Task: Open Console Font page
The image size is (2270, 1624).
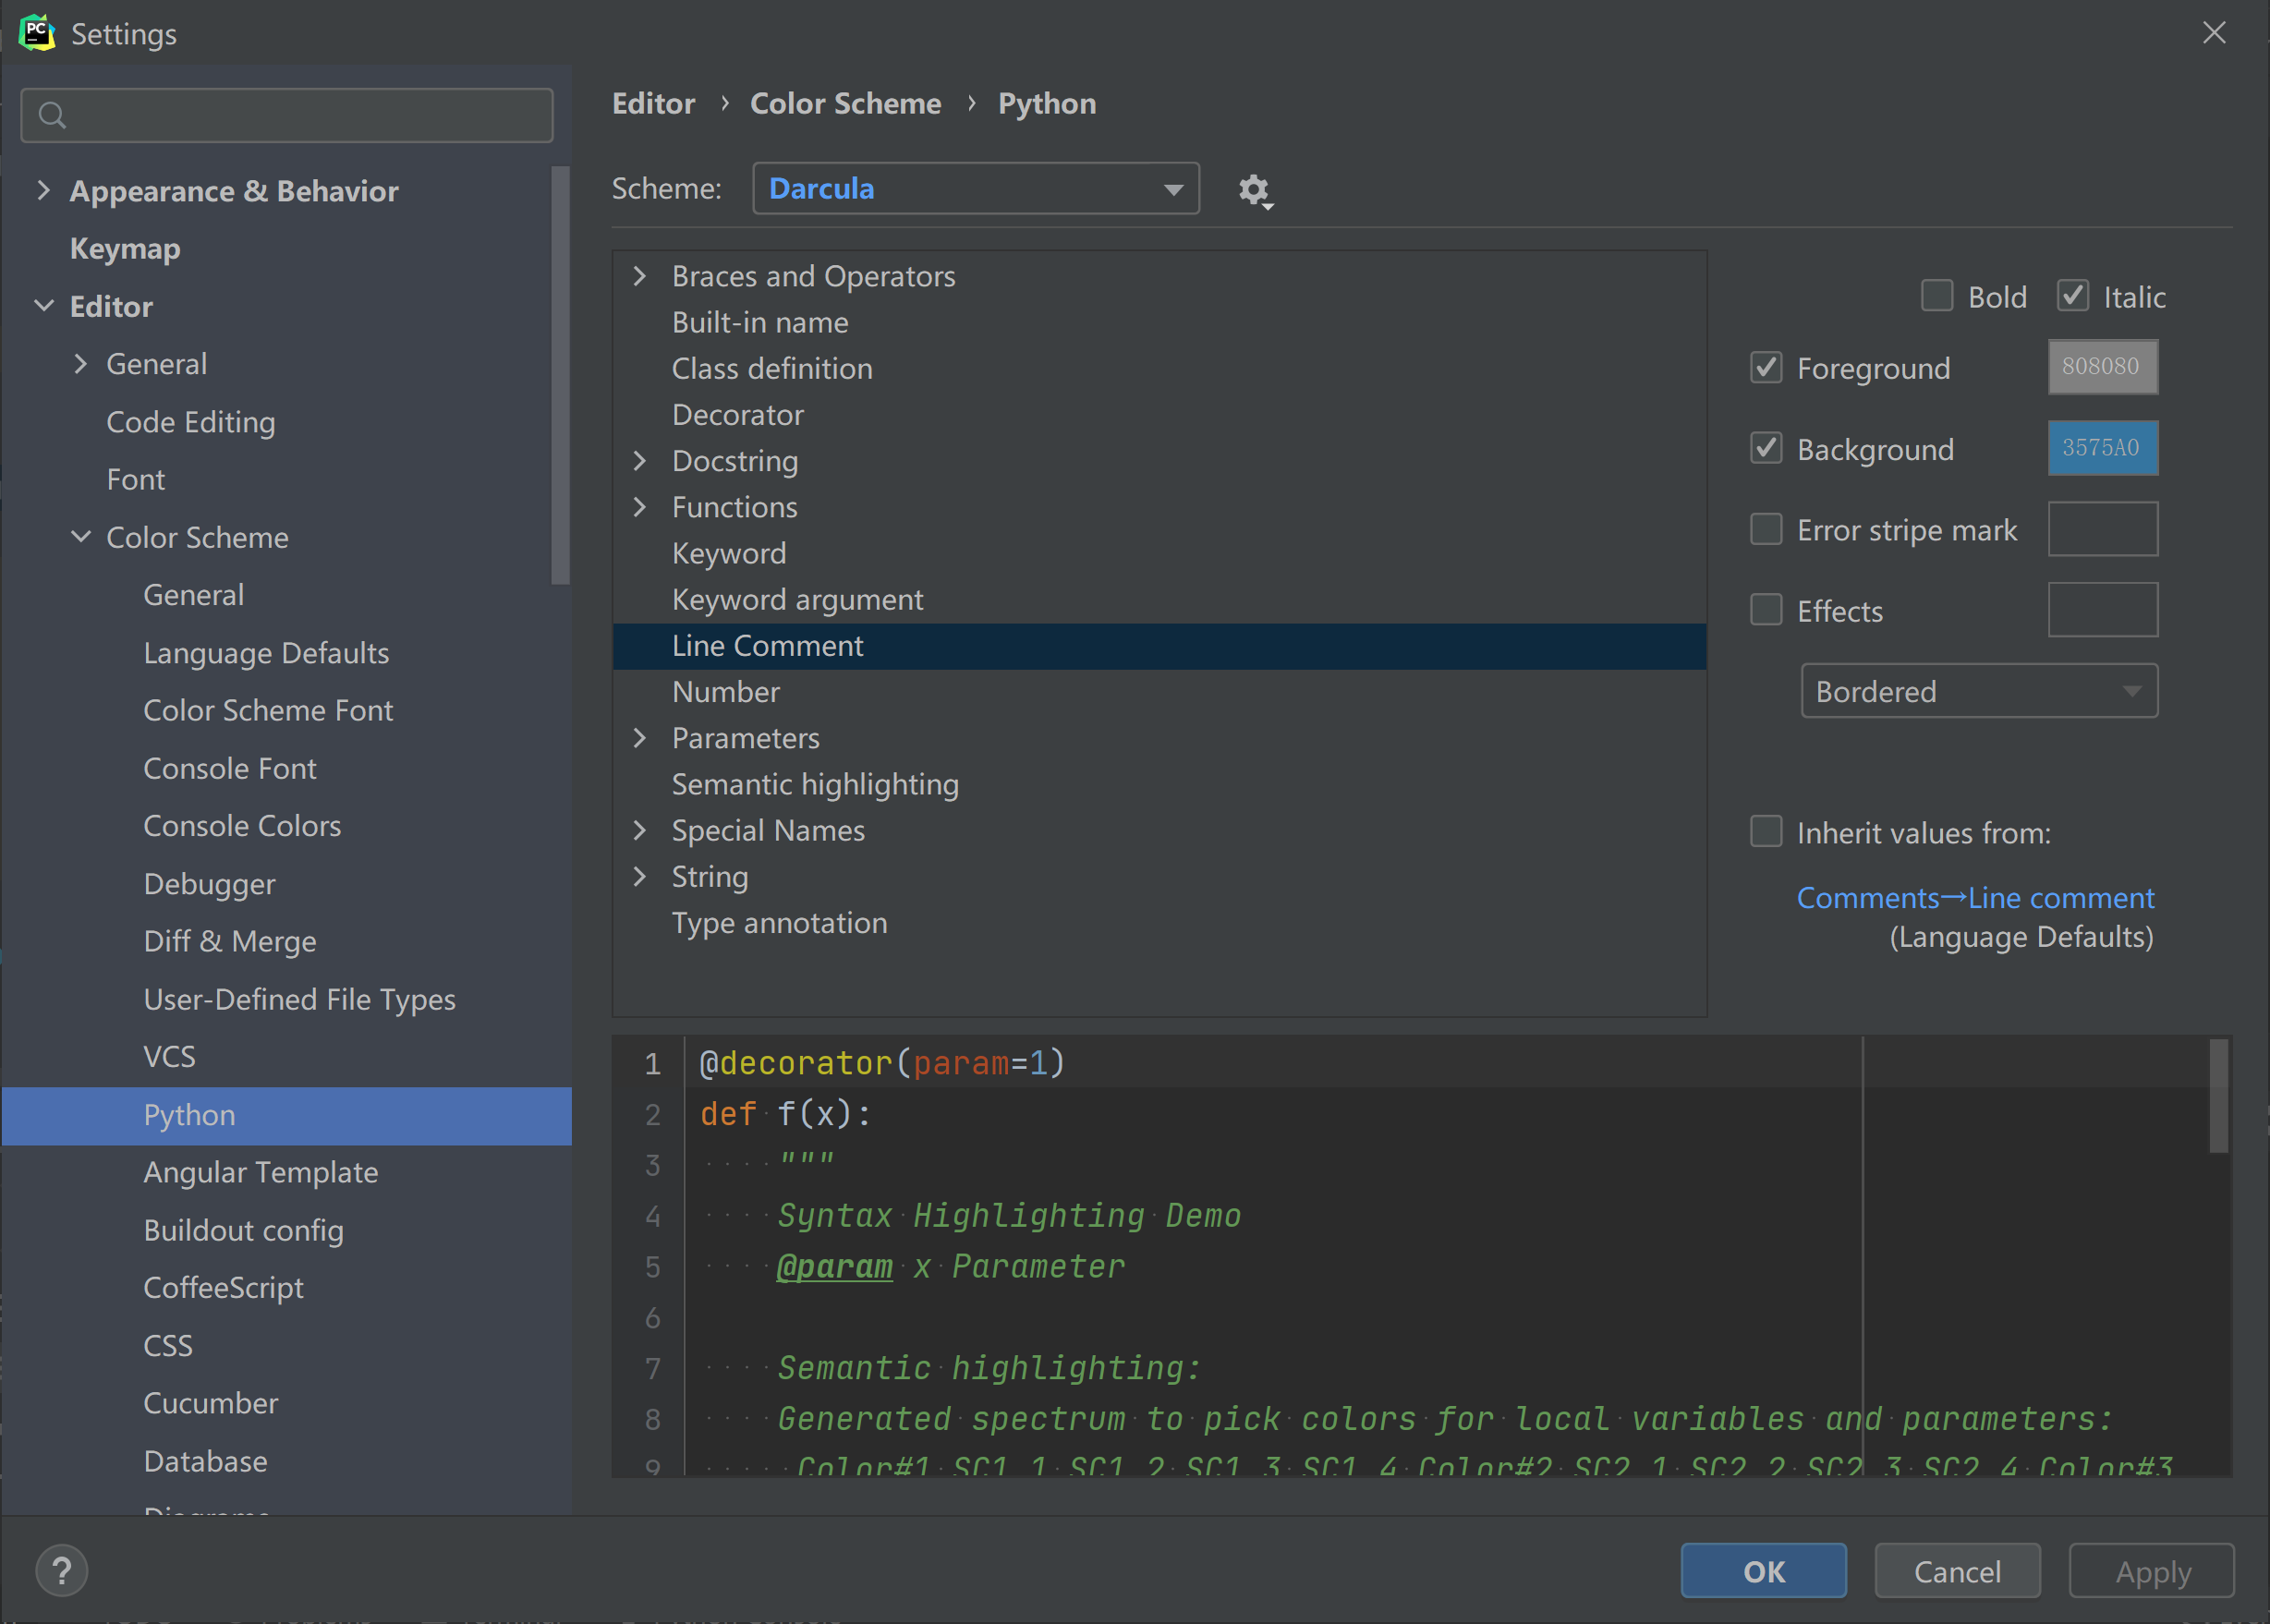Action: (x=229, y=768)
